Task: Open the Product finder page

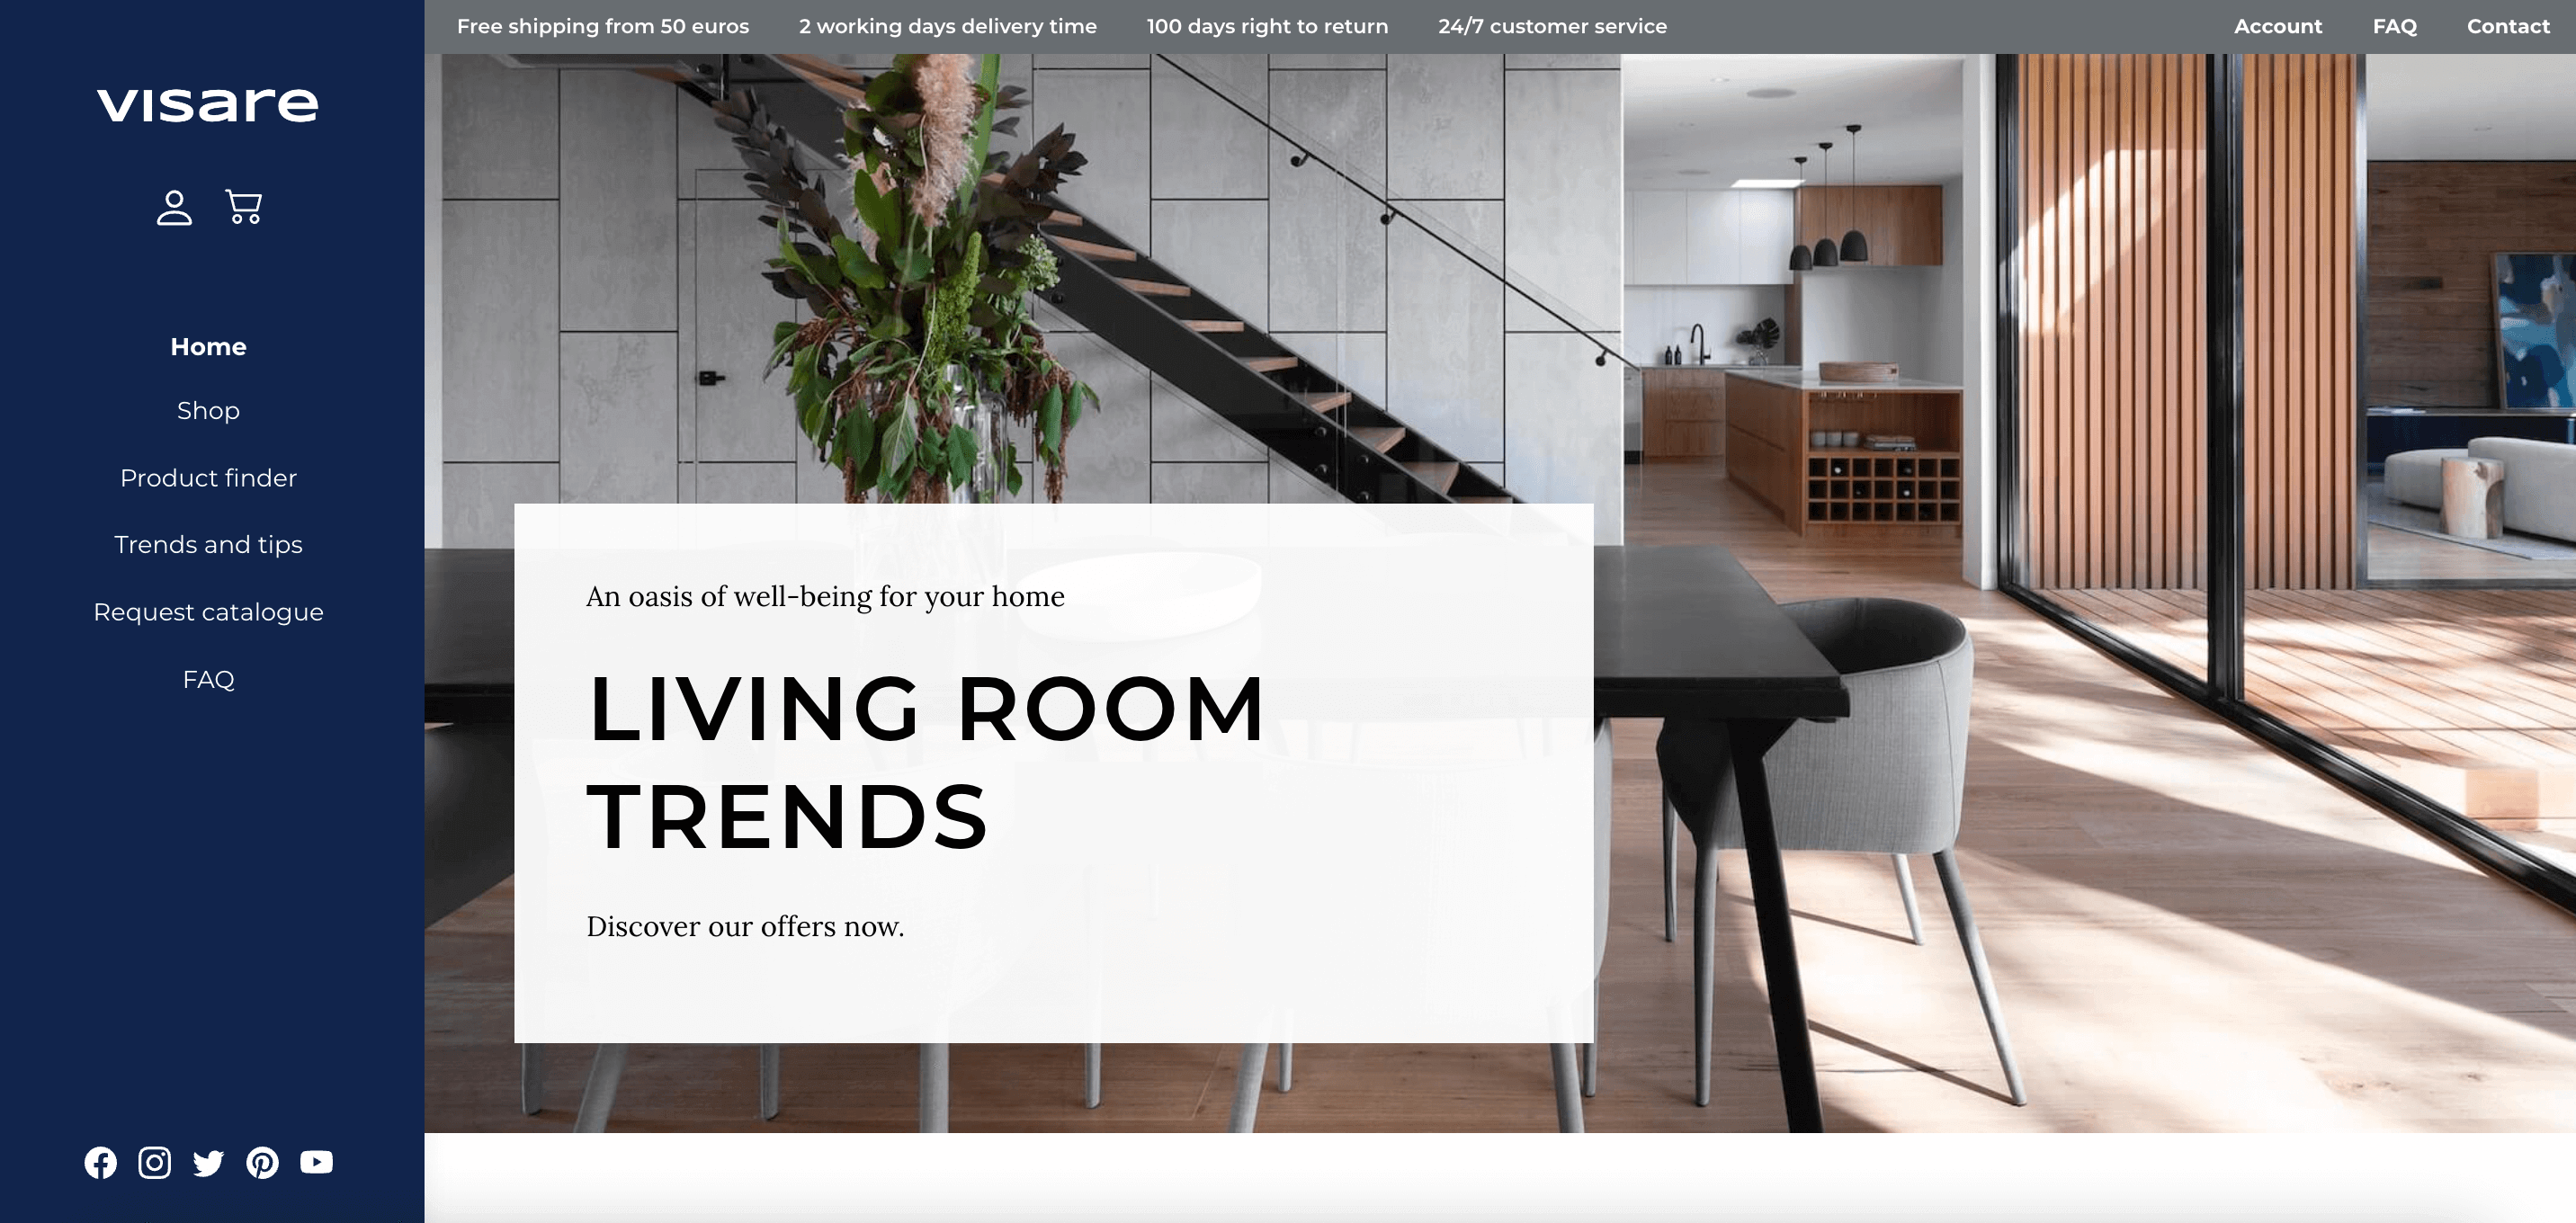Action: [x=207, y=478]
